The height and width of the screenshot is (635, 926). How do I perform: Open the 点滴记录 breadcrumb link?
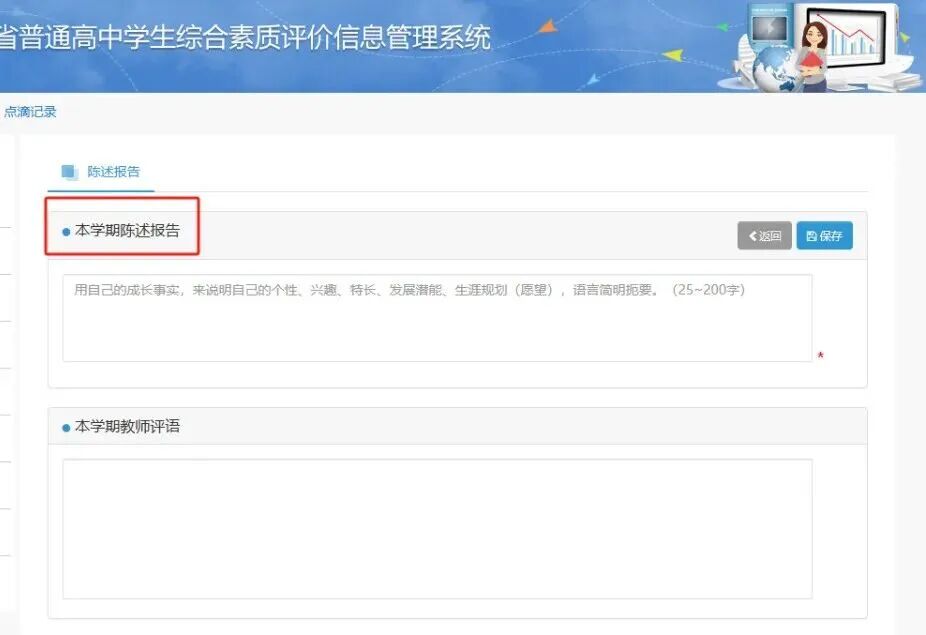click(x=30, y=112)
